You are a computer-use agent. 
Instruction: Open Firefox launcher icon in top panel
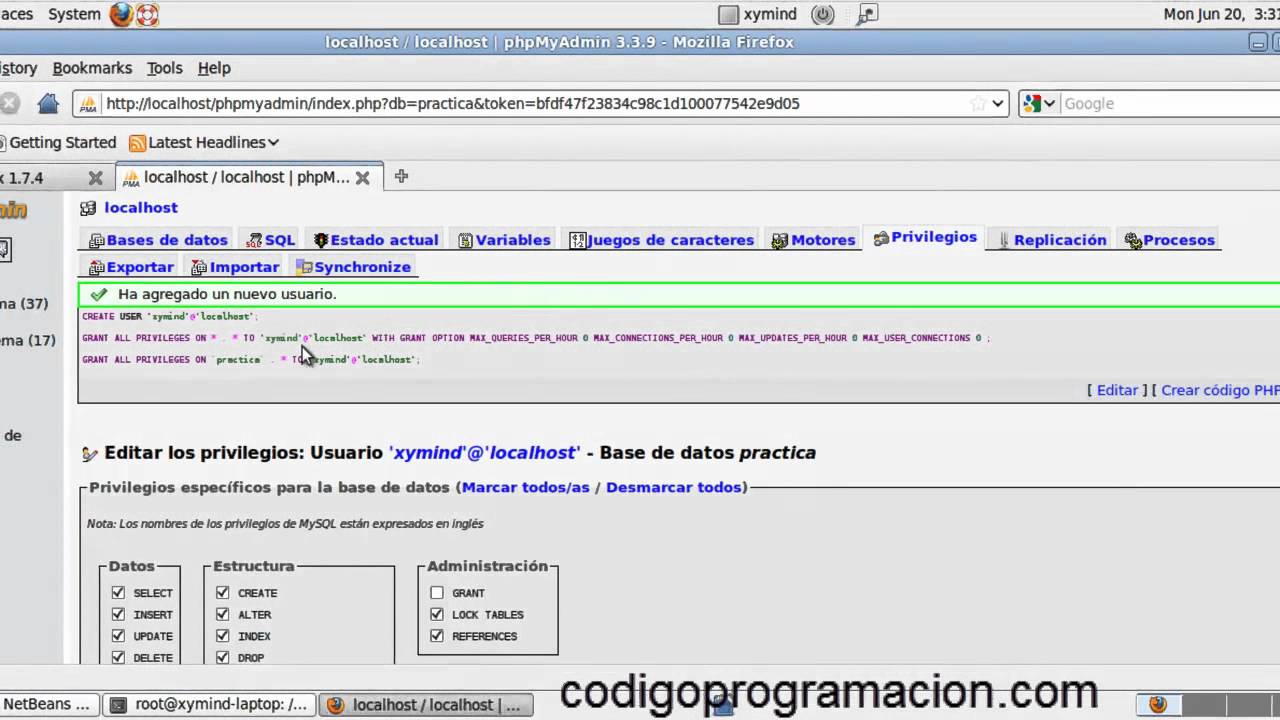(x=121, y=14)
